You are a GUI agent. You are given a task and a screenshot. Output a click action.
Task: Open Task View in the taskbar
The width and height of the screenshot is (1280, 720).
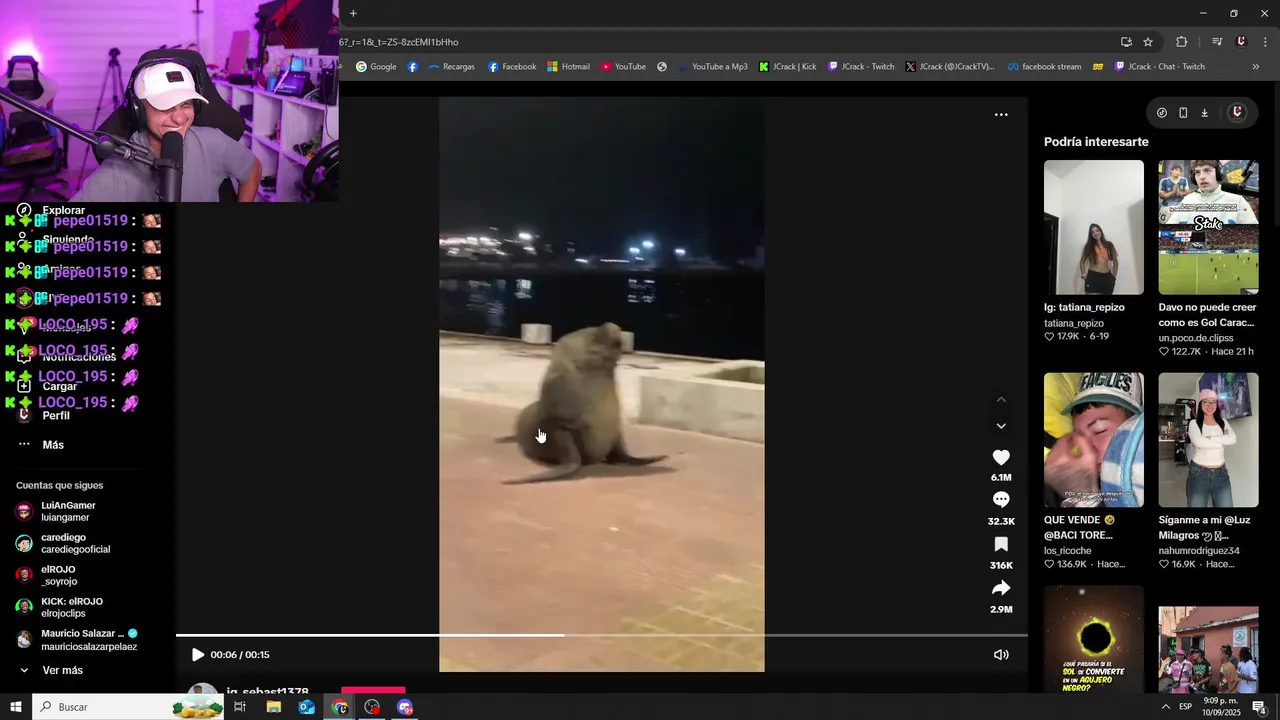pos(240,707)
